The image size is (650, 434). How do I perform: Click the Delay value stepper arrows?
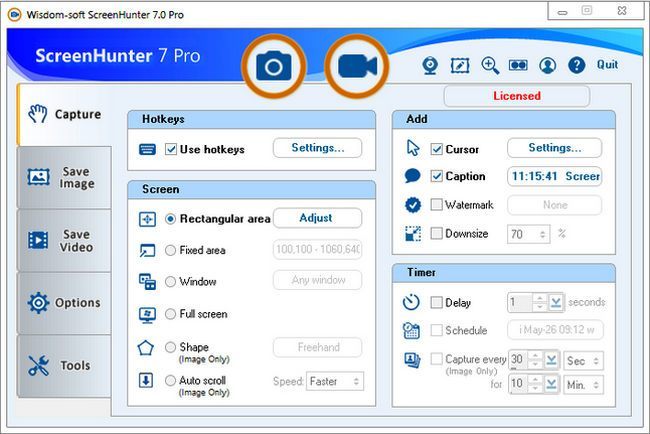click(x=540, y=303)
